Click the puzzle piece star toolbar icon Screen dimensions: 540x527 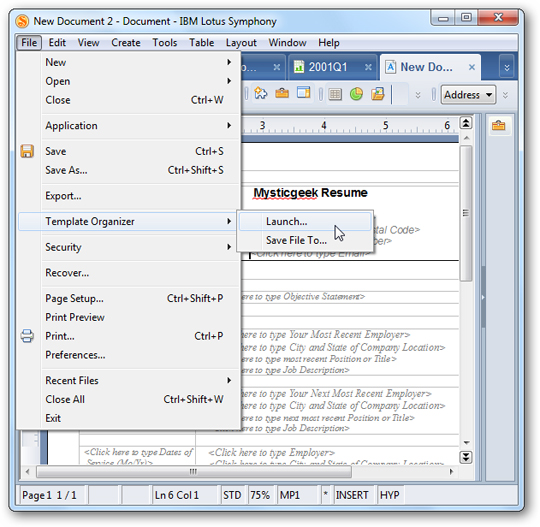261,93
